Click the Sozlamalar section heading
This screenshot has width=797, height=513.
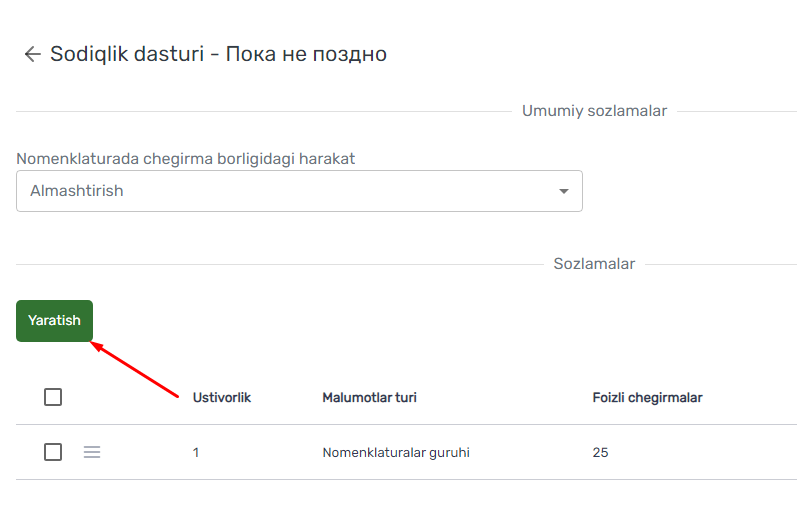(x=594, y=264)
